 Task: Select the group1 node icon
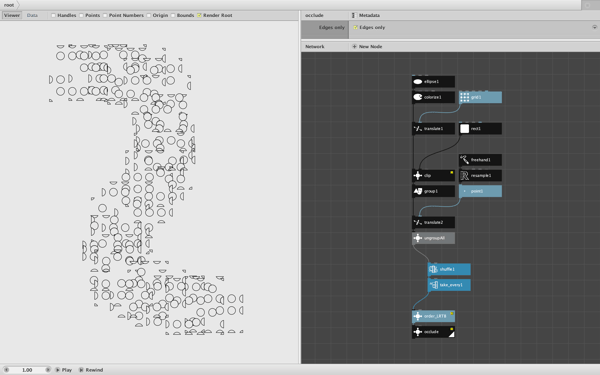pyautogui.click(x=417, y=191)
